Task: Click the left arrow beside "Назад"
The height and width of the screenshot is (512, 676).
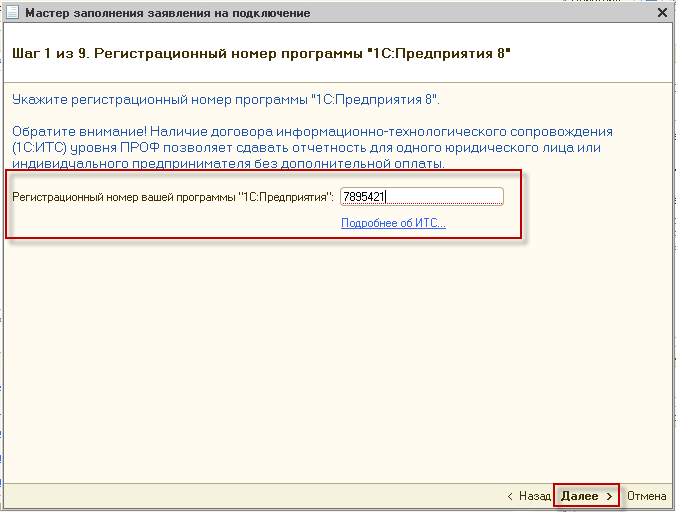Action: point(511,496)
